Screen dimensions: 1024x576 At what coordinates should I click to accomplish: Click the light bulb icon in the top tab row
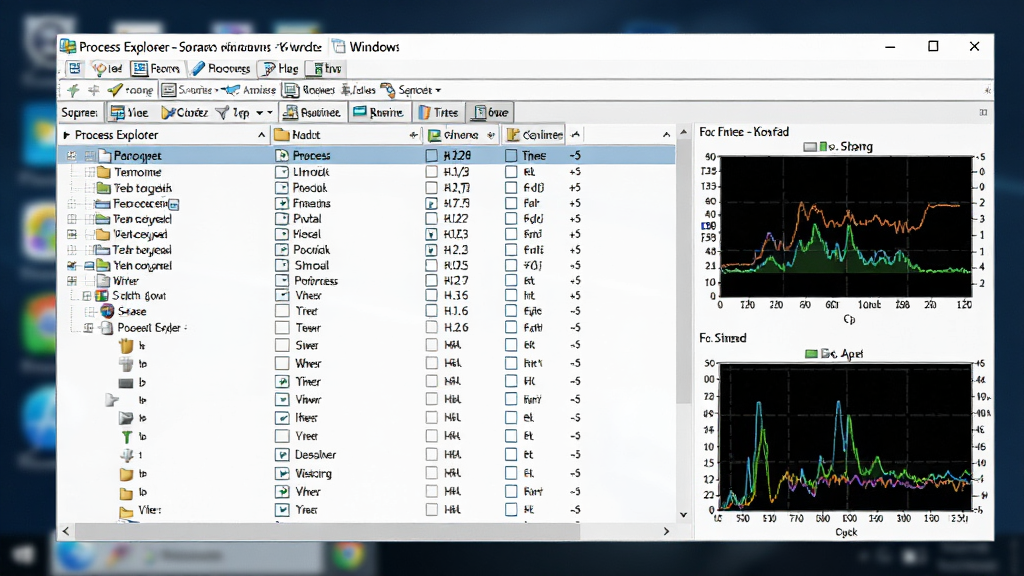pos(99,69)
